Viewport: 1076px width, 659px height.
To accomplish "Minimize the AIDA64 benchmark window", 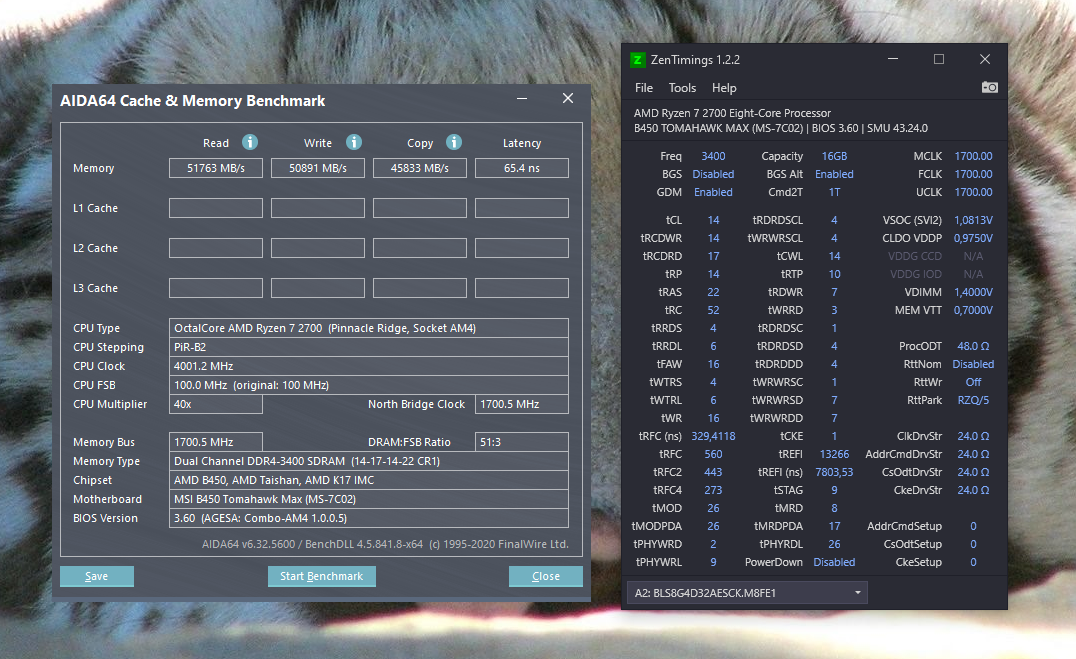I will (x=522, y=99).
